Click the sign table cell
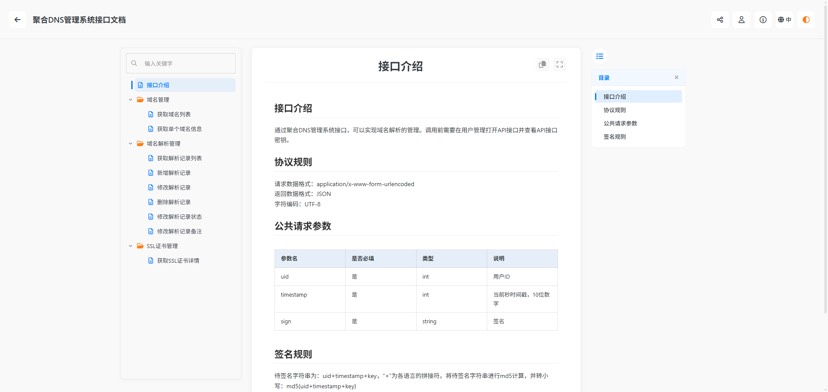Screen dimensions: 828x392 [x=310, y=322]
